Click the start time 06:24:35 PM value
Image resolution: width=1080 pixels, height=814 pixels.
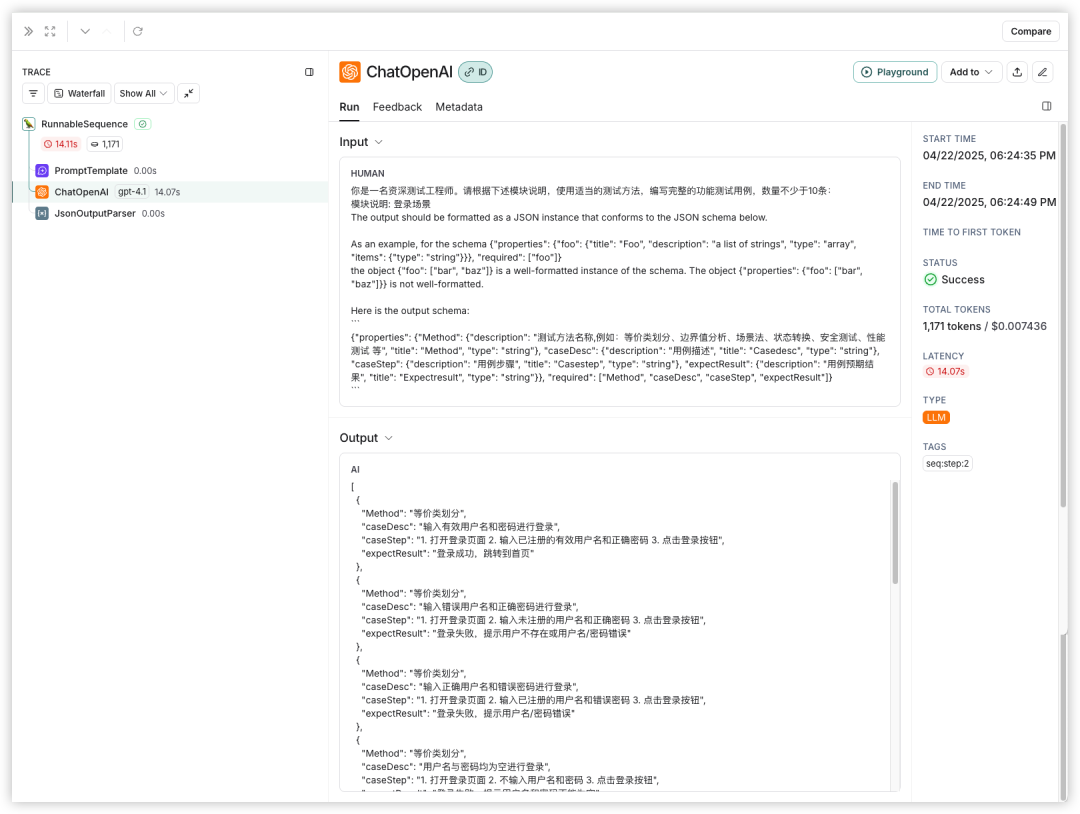[988, 156]
